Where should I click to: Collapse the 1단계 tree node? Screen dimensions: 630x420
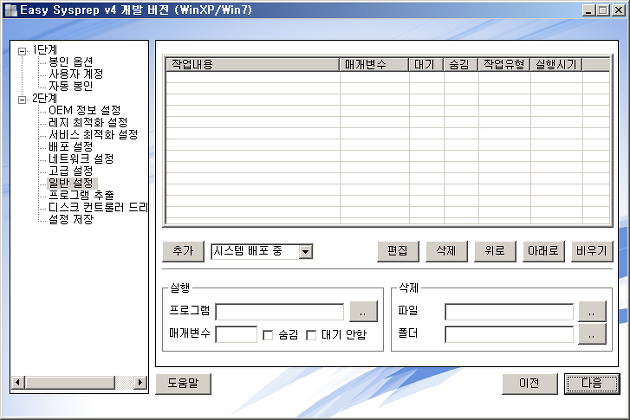22,51
